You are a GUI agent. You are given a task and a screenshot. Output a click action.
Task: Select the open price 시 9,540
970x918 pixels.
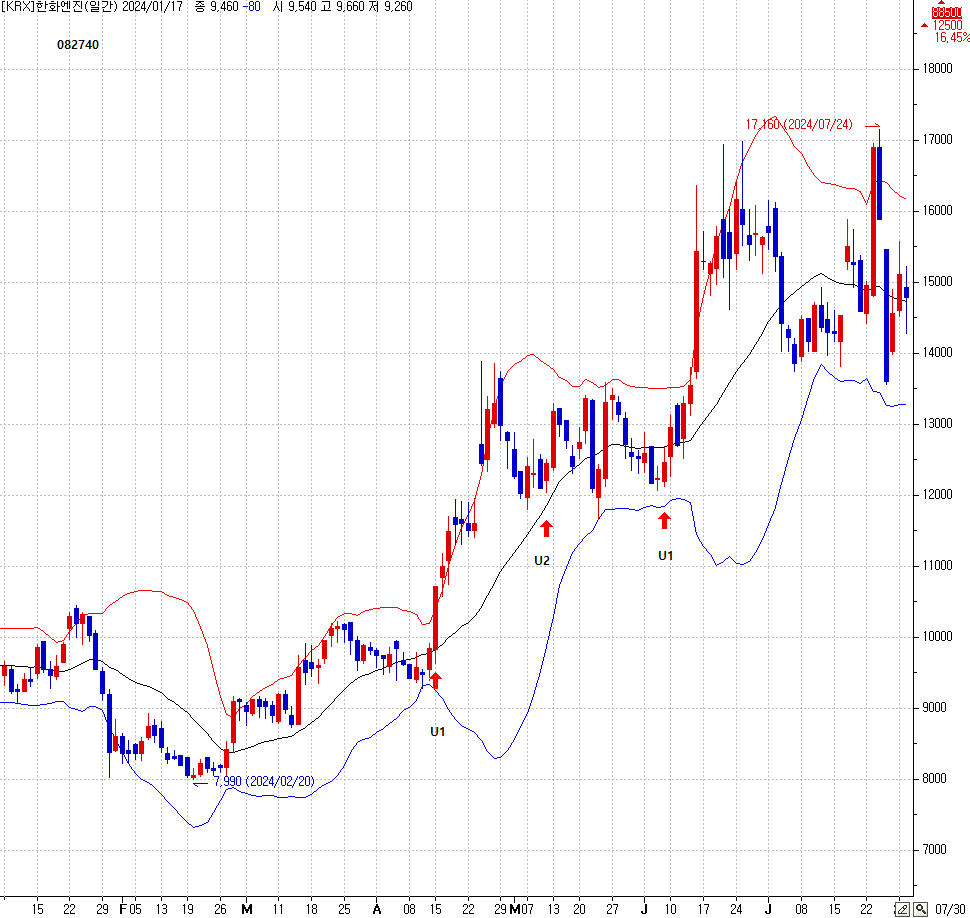tap(294, 7)
